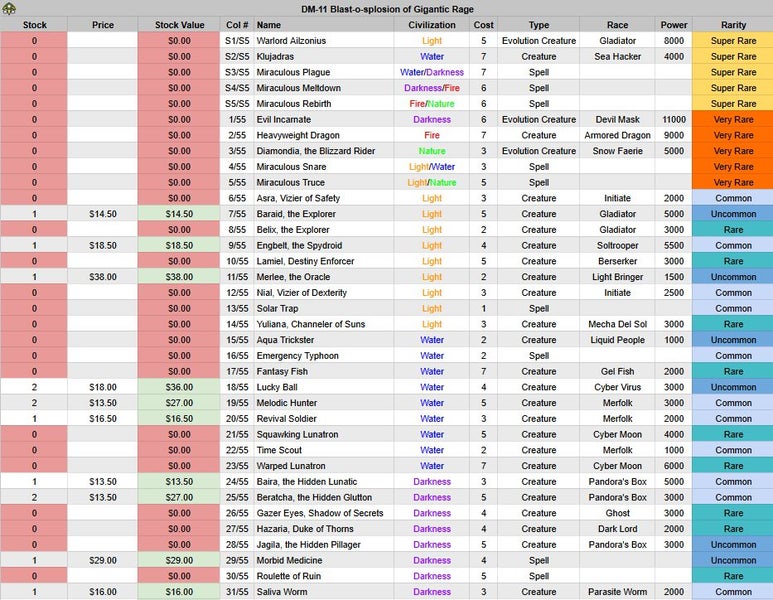Screen dimensions: 773x600
Task: Click the $16.50 price for Revival Soldier
Action: [x=103, y=419]
